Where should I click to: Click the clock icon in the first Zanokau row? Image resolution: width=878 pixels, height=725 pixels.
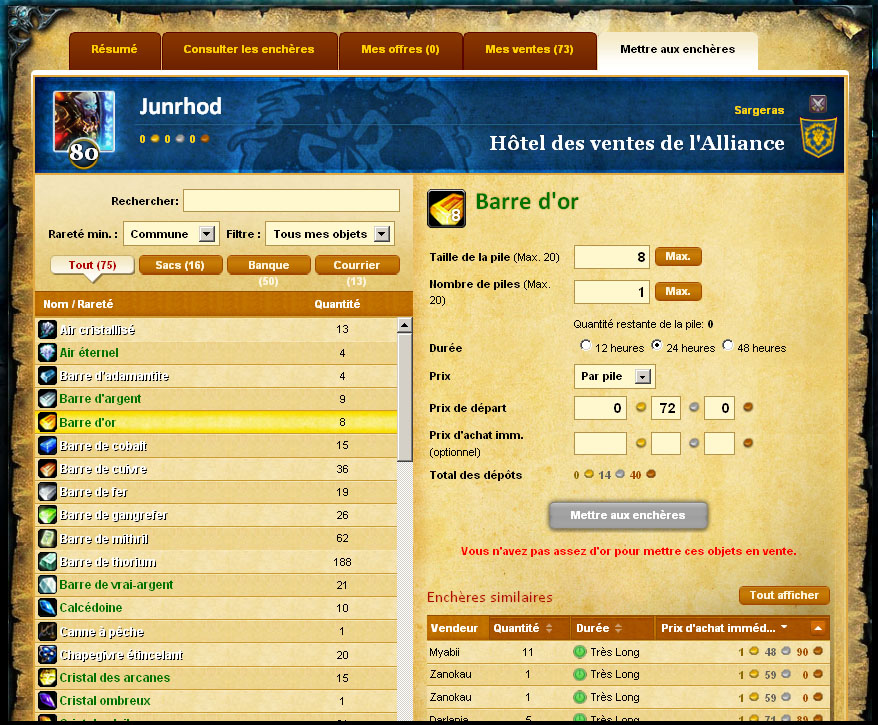pos(580,675)
